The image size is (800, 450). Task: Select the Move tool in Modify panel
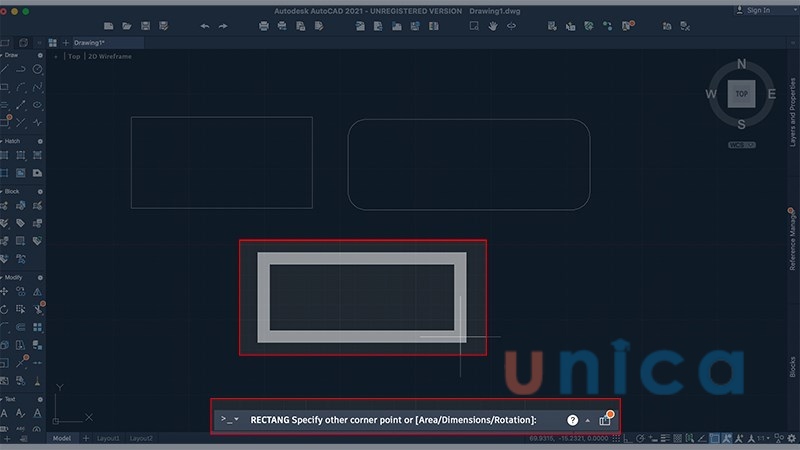(x=5, y=291)
